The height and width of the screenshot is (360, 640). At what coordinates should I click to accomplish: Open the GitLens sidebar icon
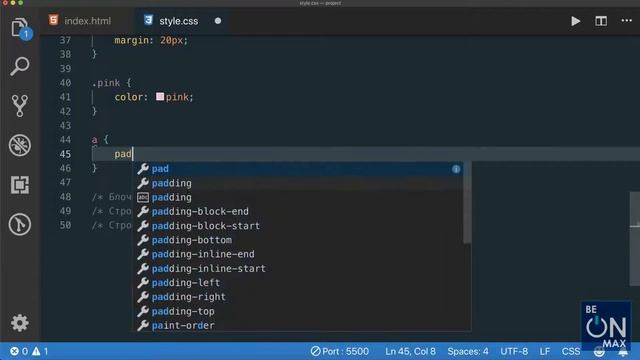[x=20, y=224]
